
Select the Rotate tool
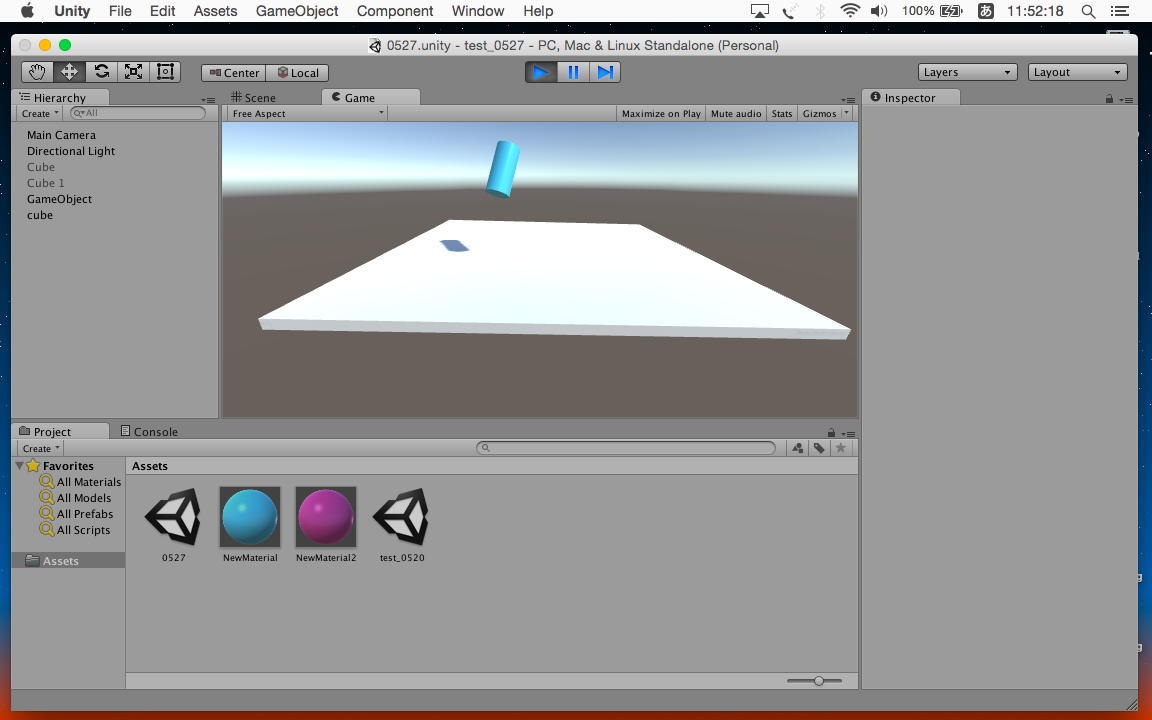click(101, 72)
